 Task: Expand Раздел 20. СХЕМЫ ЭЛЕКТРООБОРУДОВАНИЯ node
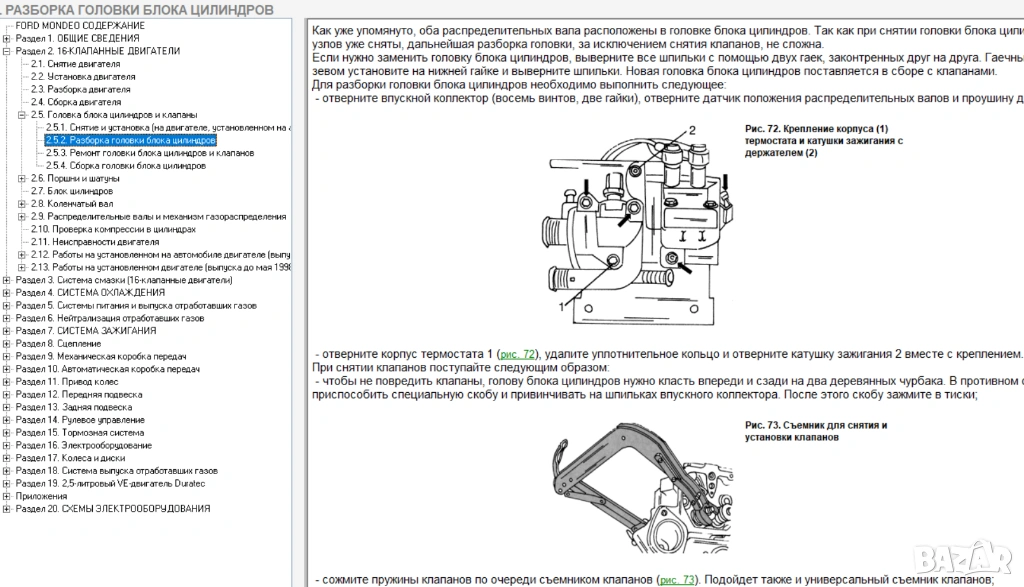tap(7, 508)
